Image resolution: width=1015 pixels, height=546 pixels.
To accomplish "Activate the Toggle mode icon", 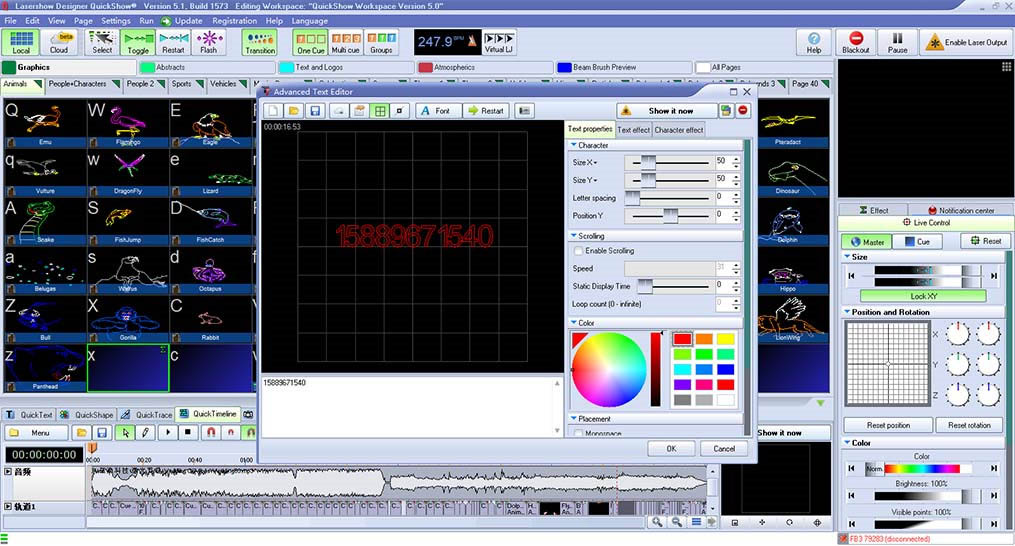I will tap(138, 43).
